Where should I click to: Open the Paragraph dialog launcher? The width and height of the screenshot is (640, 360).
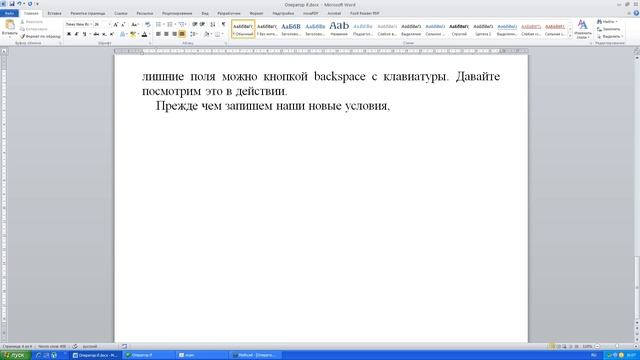[x=226, y=43]
